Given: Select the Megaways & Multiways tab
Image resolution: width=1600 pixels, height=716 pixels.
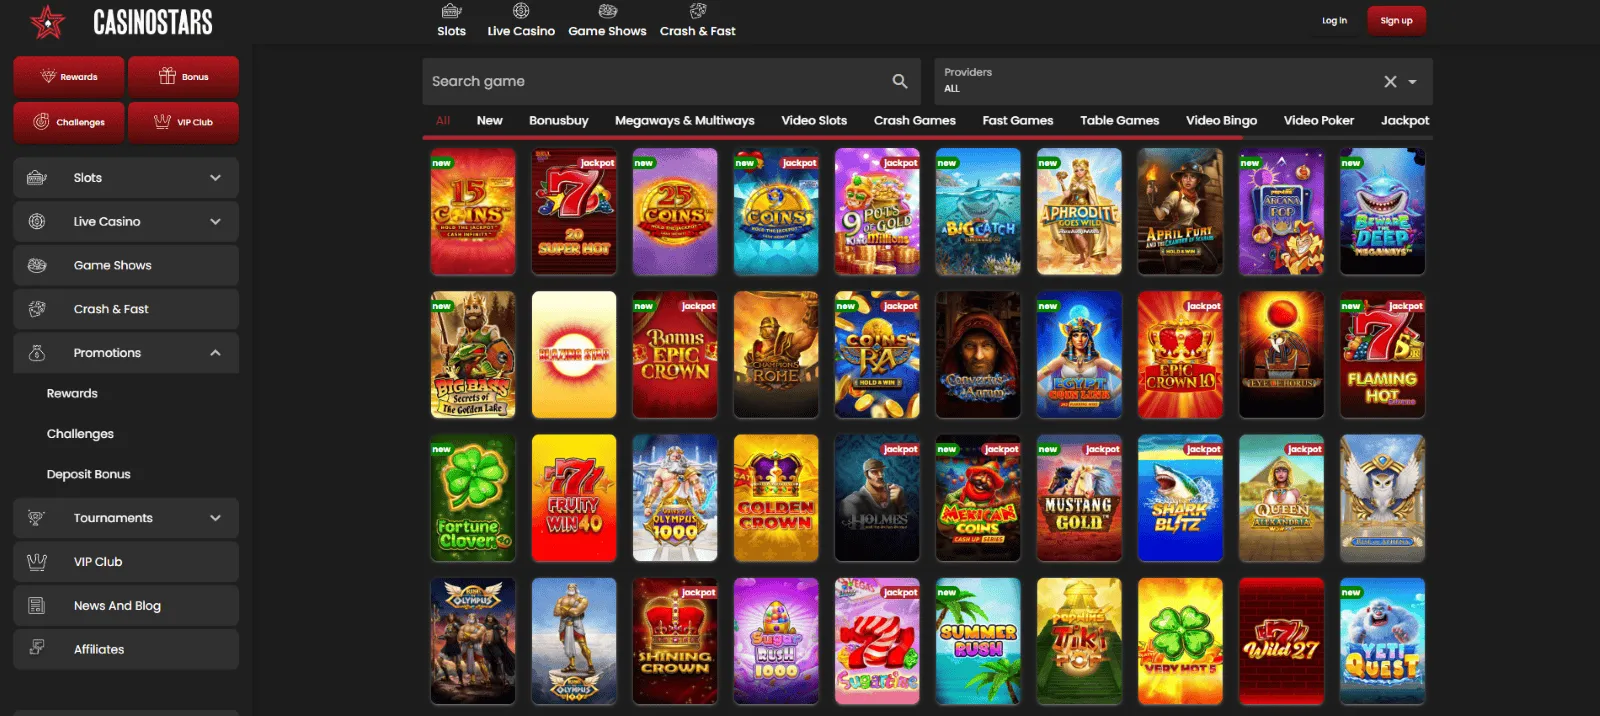Looking at the screenshot, I should click(684, 120).
